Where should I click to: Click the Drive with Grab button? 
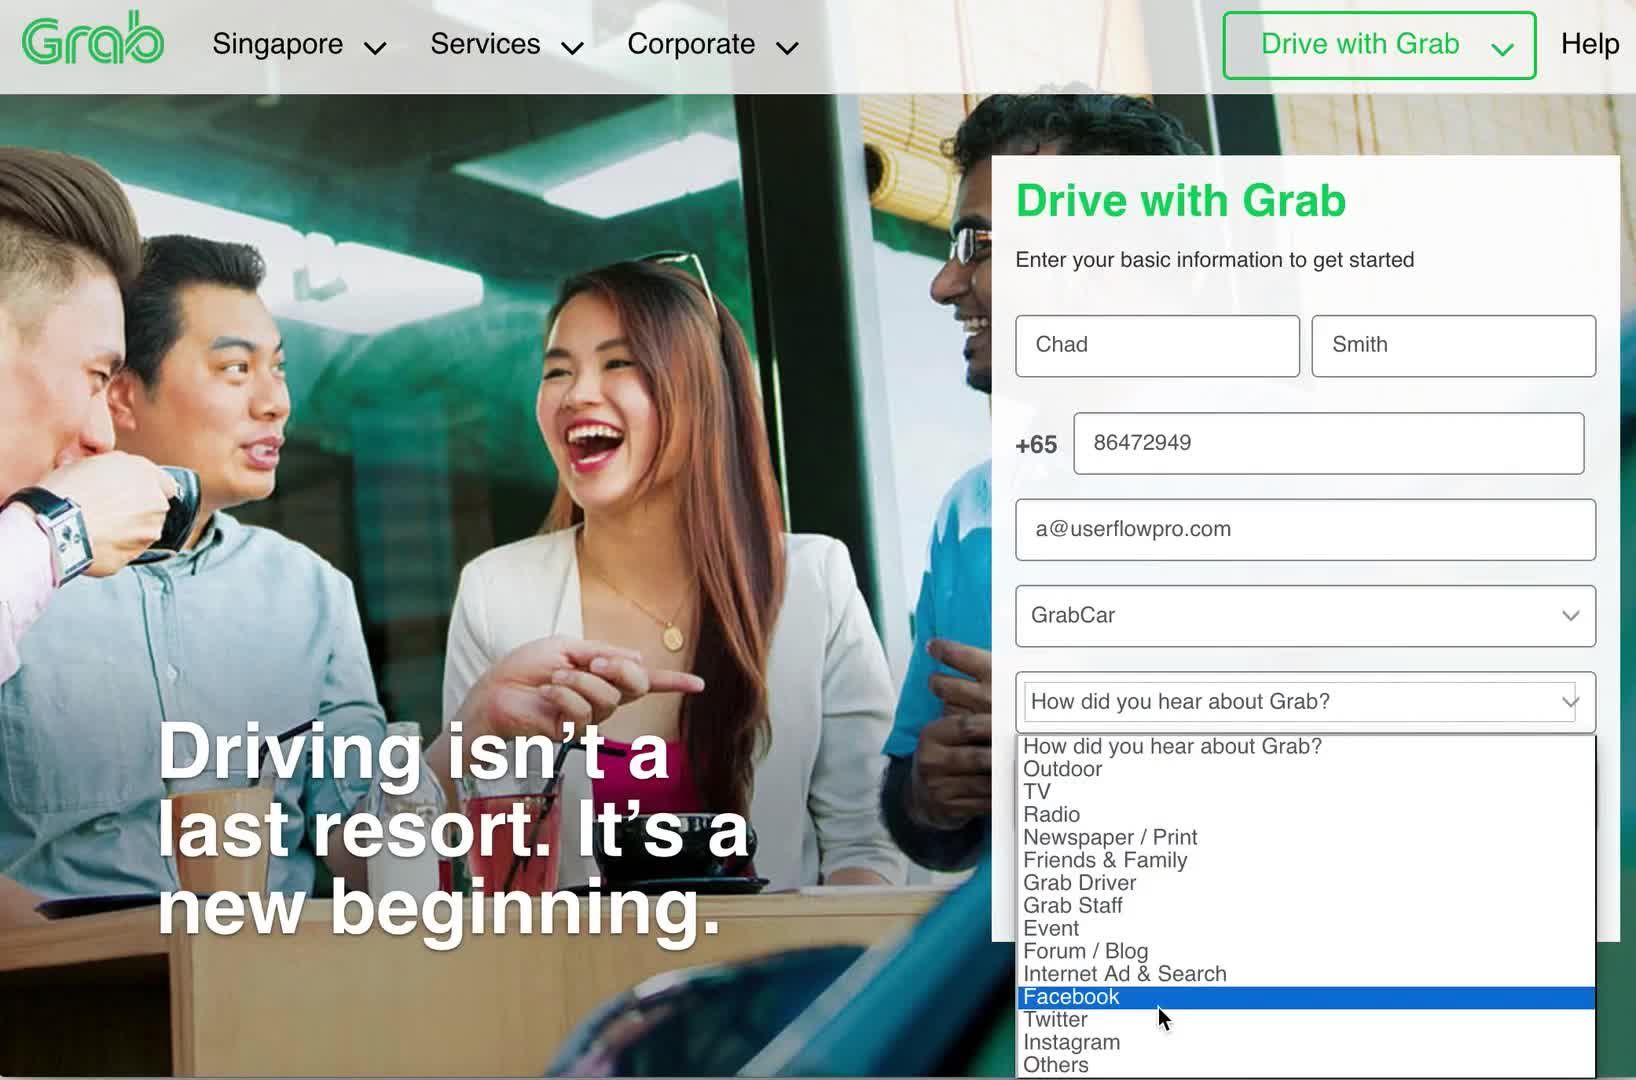[x=1378, y=45]
